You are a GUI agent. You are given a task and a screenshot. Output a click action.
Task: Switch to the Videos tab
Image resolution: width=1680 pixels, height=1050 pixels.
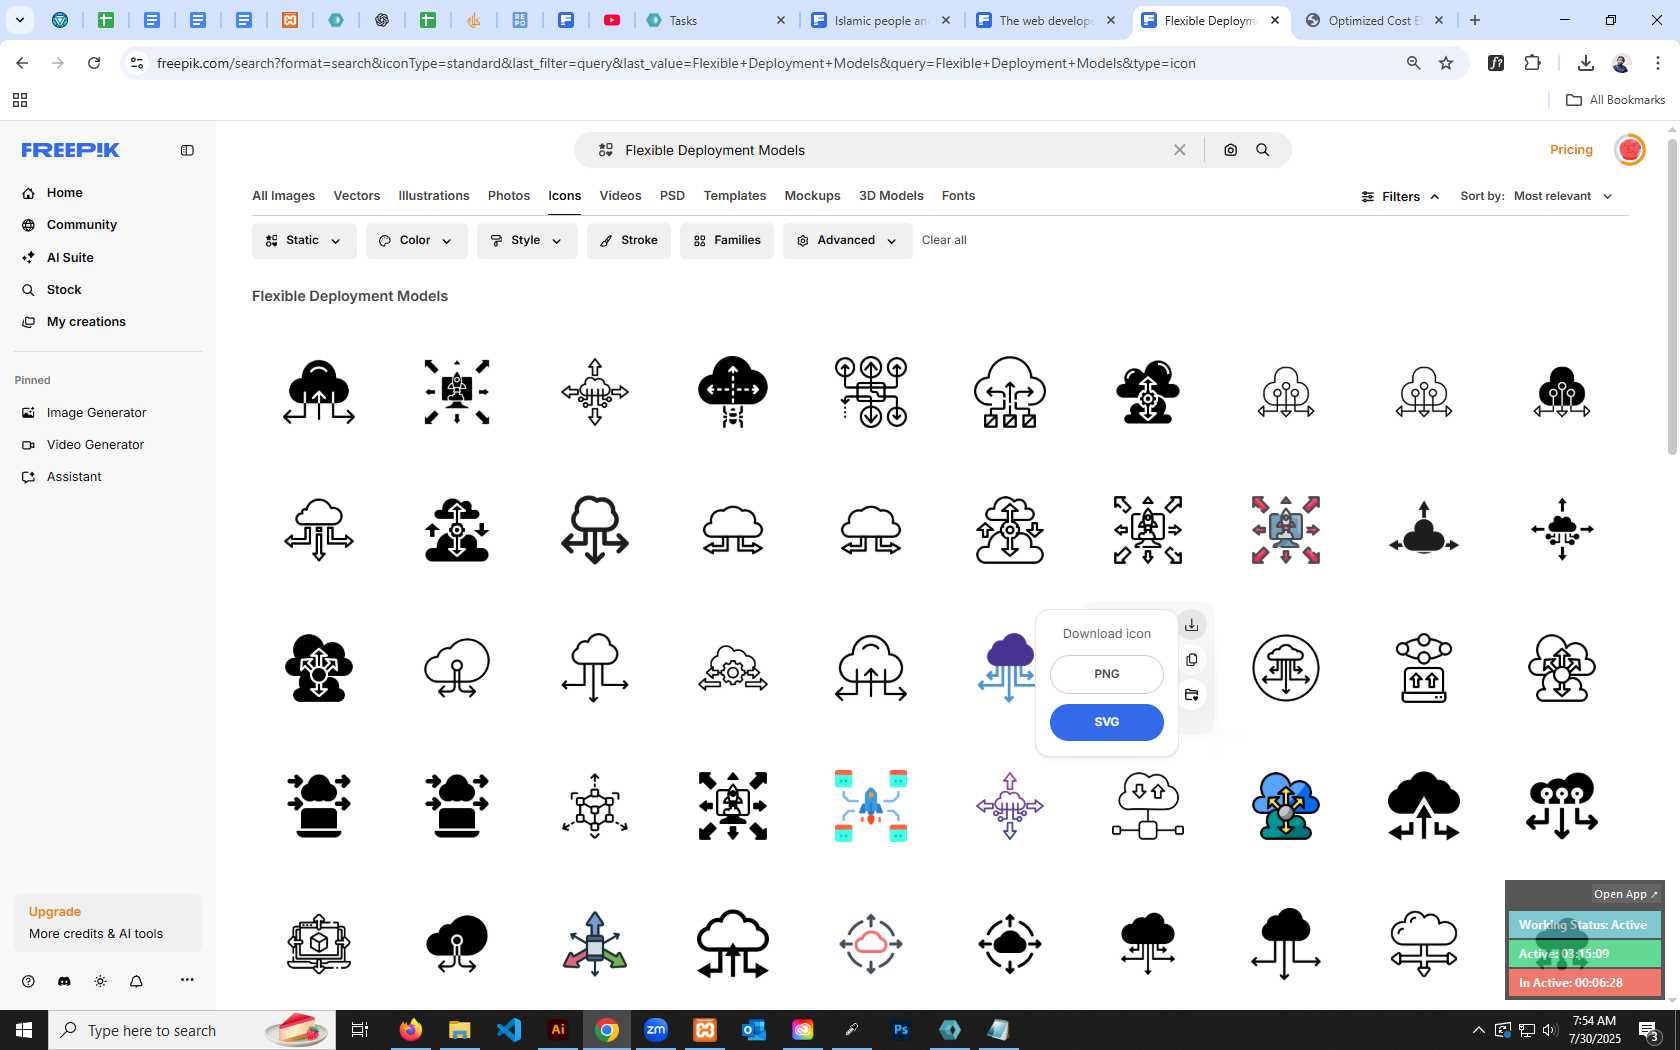click(x=620, y=196)
